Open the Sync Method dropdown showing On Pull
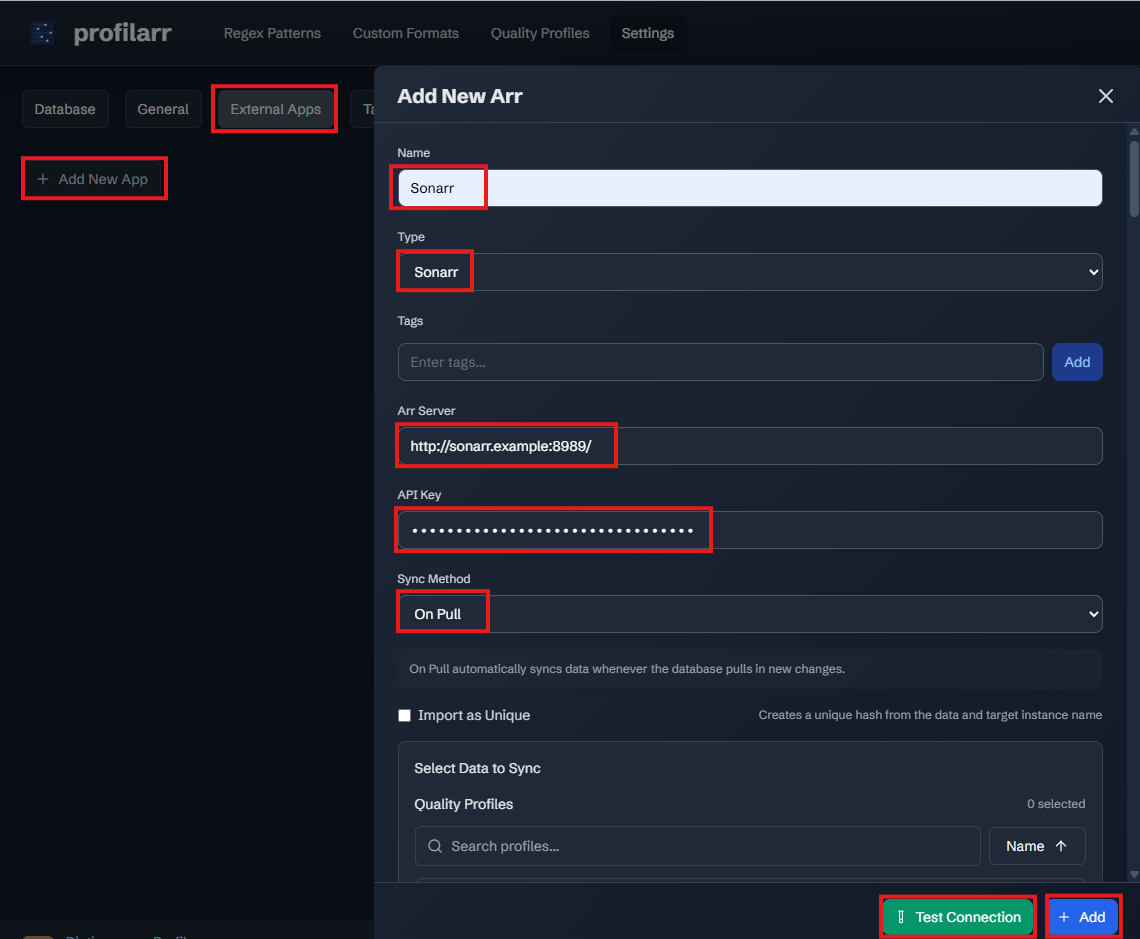The image size is (1140, 939). pos(750,614)
